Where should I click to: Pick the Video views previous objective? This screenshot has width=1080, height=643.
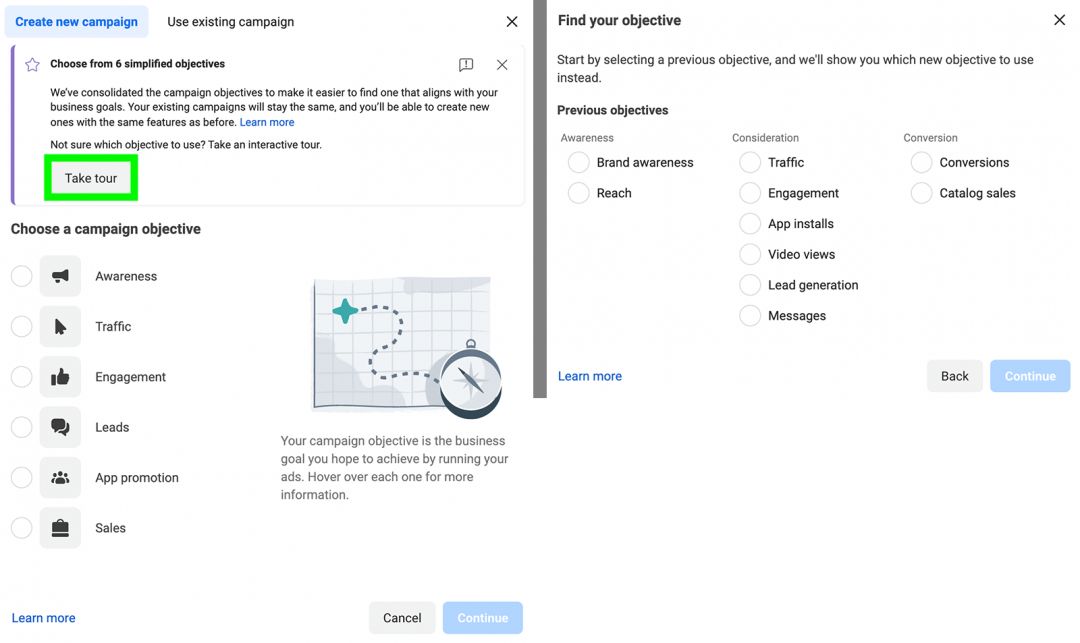[750, 254]
